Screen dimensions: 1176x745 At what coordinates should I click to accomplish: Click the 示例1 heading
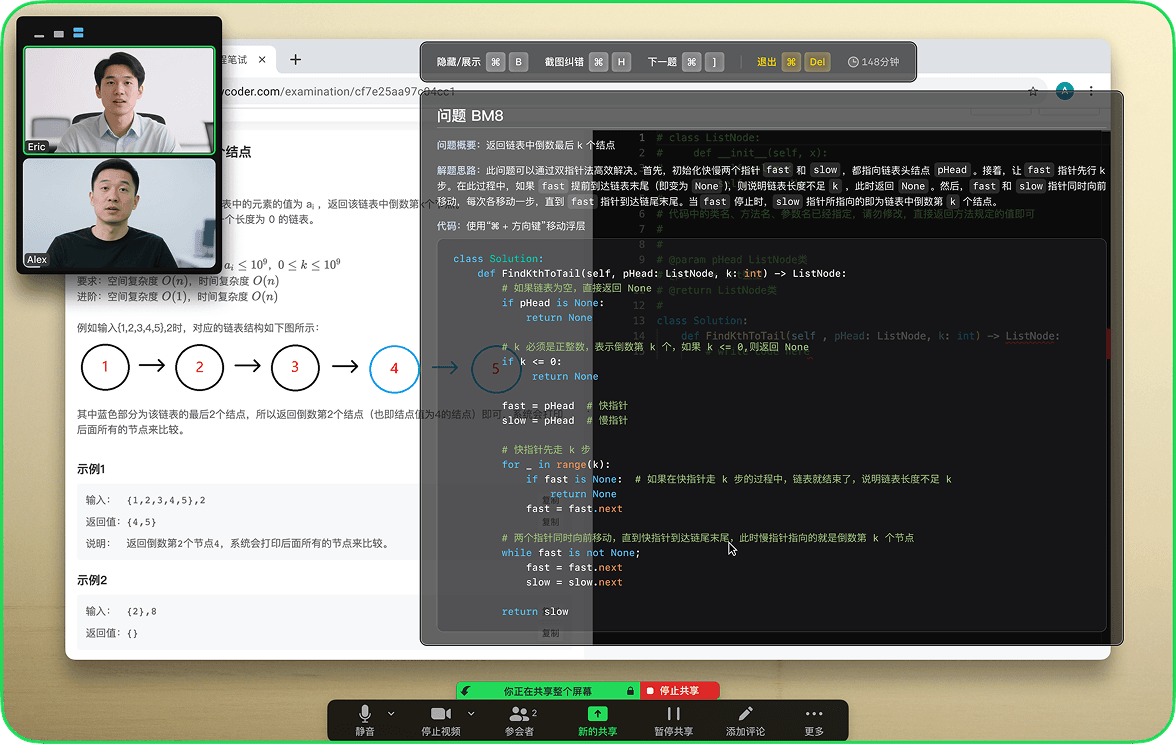click(92, 469)
